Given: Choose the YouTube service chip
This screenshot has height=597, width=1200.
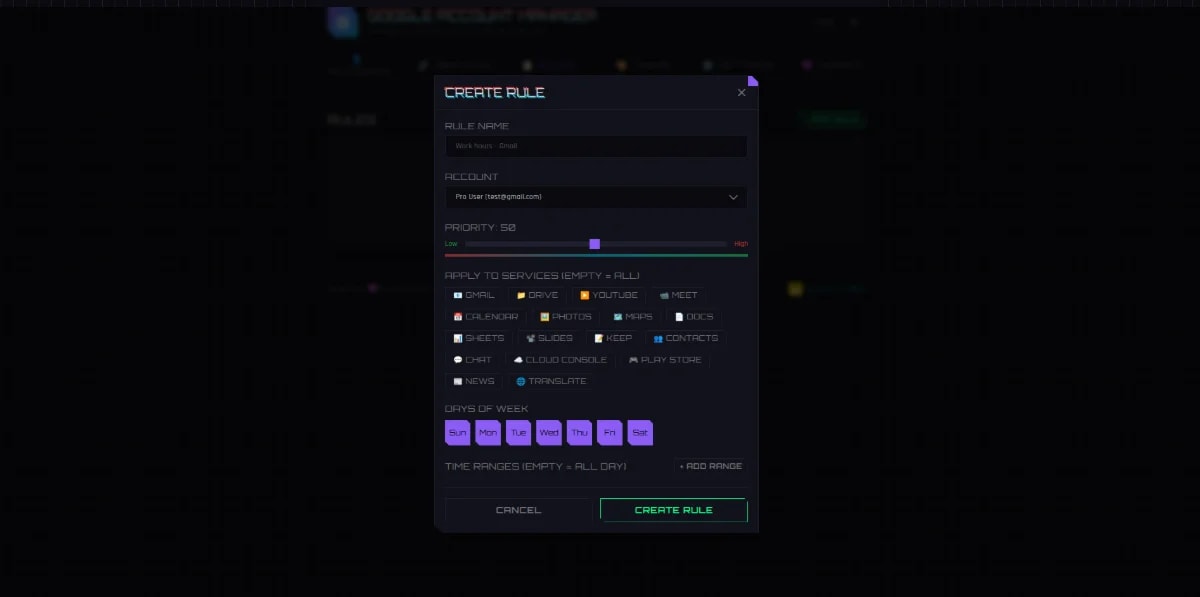Looking at the screenshot, I should coord(609,295).
